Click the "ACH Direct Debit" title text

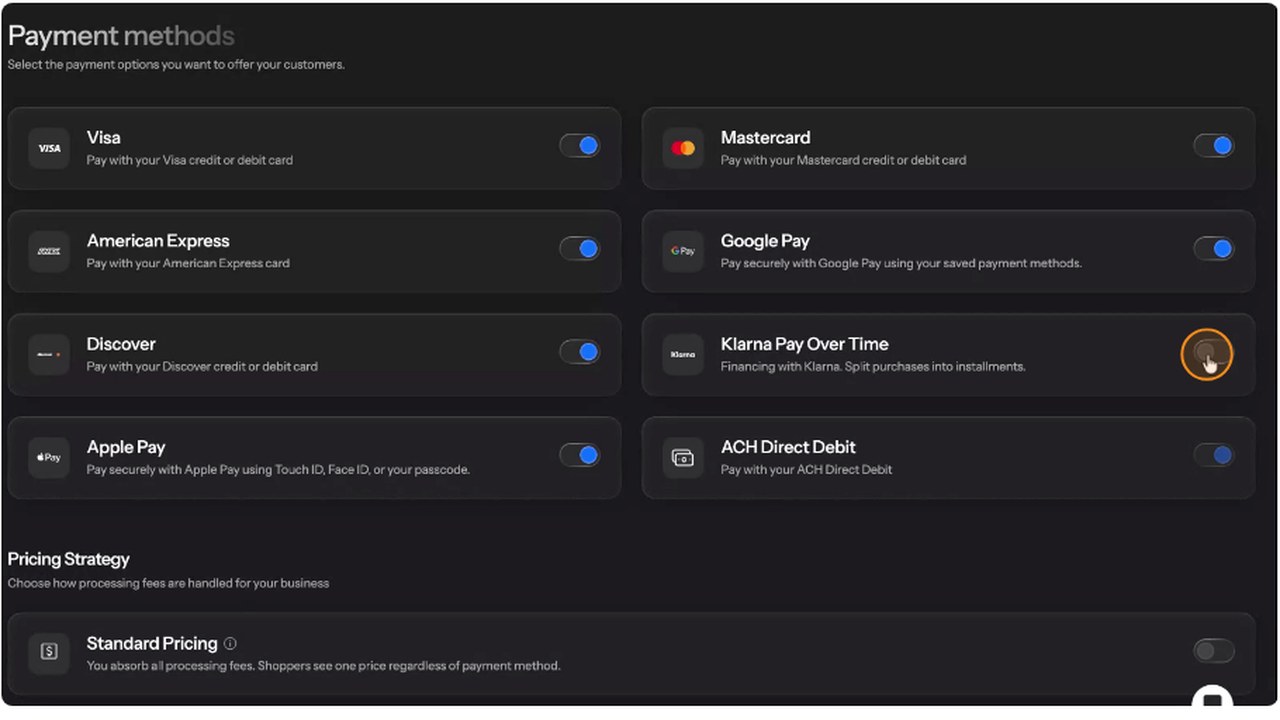[788, 447]
